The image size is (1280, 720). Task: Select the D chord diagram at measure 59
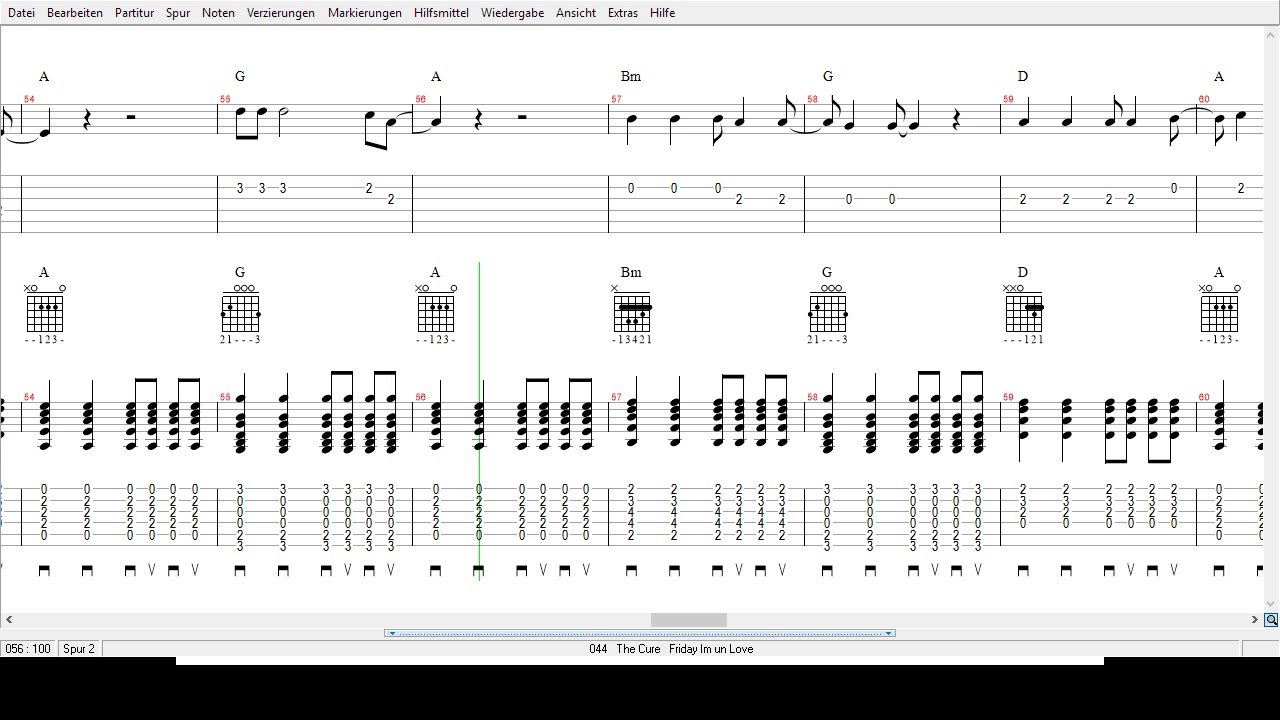click(x=1023, y=314)
